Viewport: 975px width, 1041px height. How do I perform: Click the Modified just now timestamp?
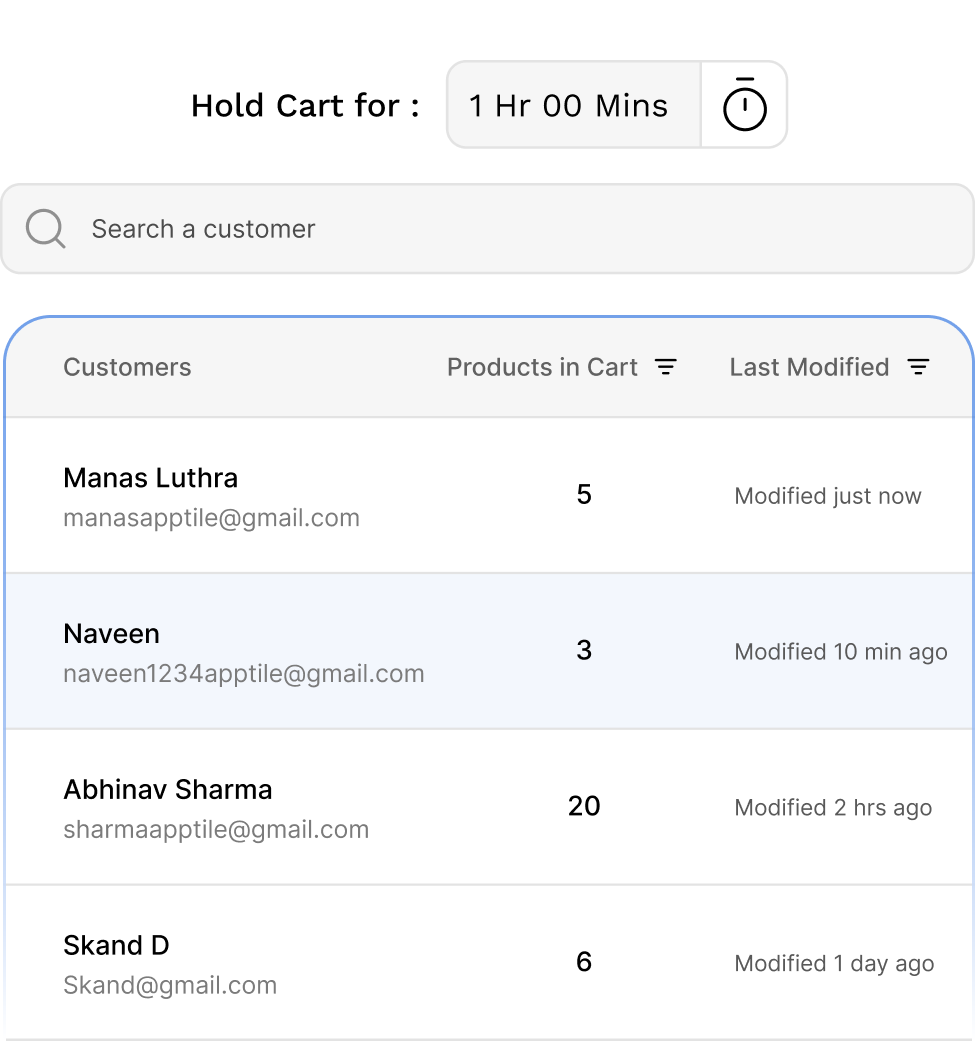828,496
